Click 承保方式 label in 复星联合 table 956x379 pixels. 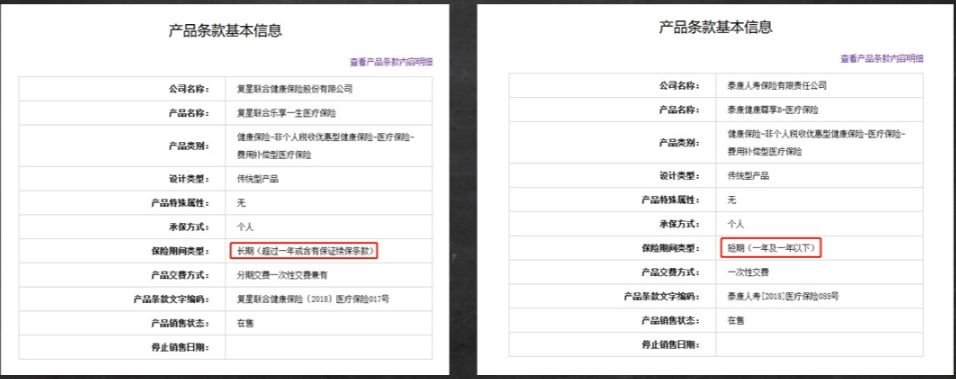[x=188, y=227]
